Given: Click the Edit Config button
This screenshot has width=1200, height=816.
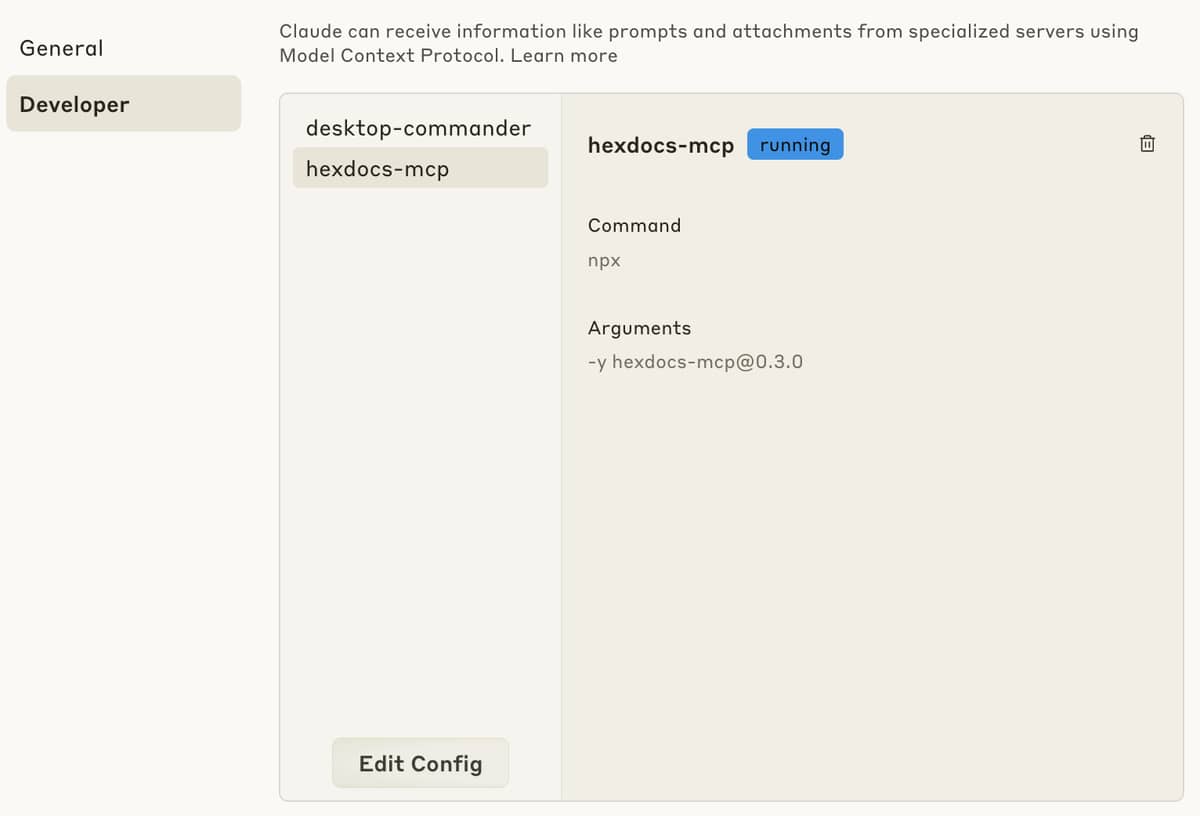Looking at the screenshot, I should (420, 763).
